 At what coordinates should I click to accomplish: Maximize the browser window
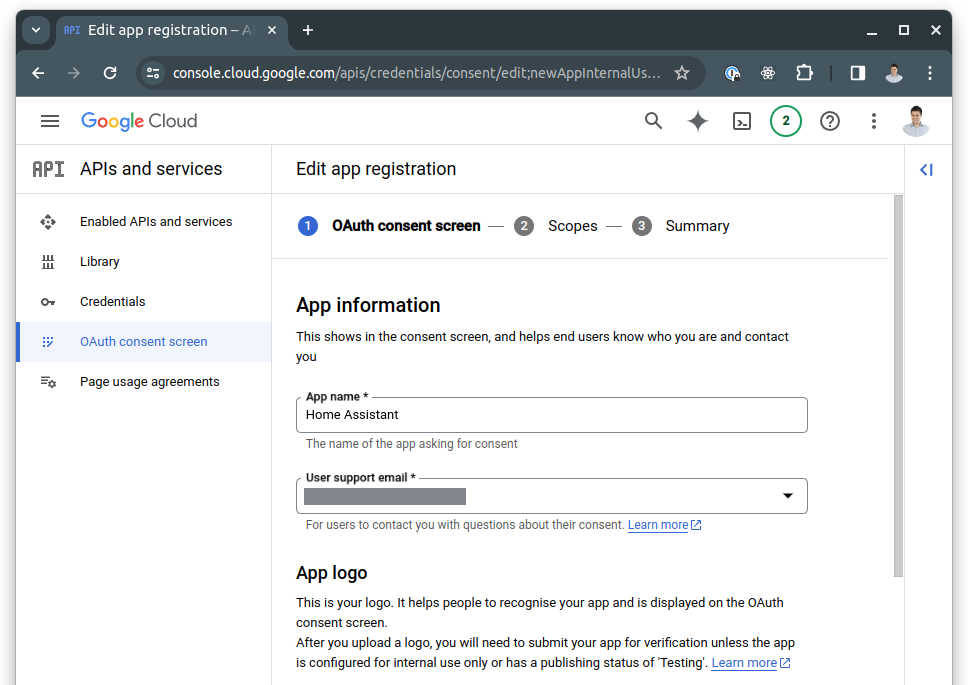904,30
